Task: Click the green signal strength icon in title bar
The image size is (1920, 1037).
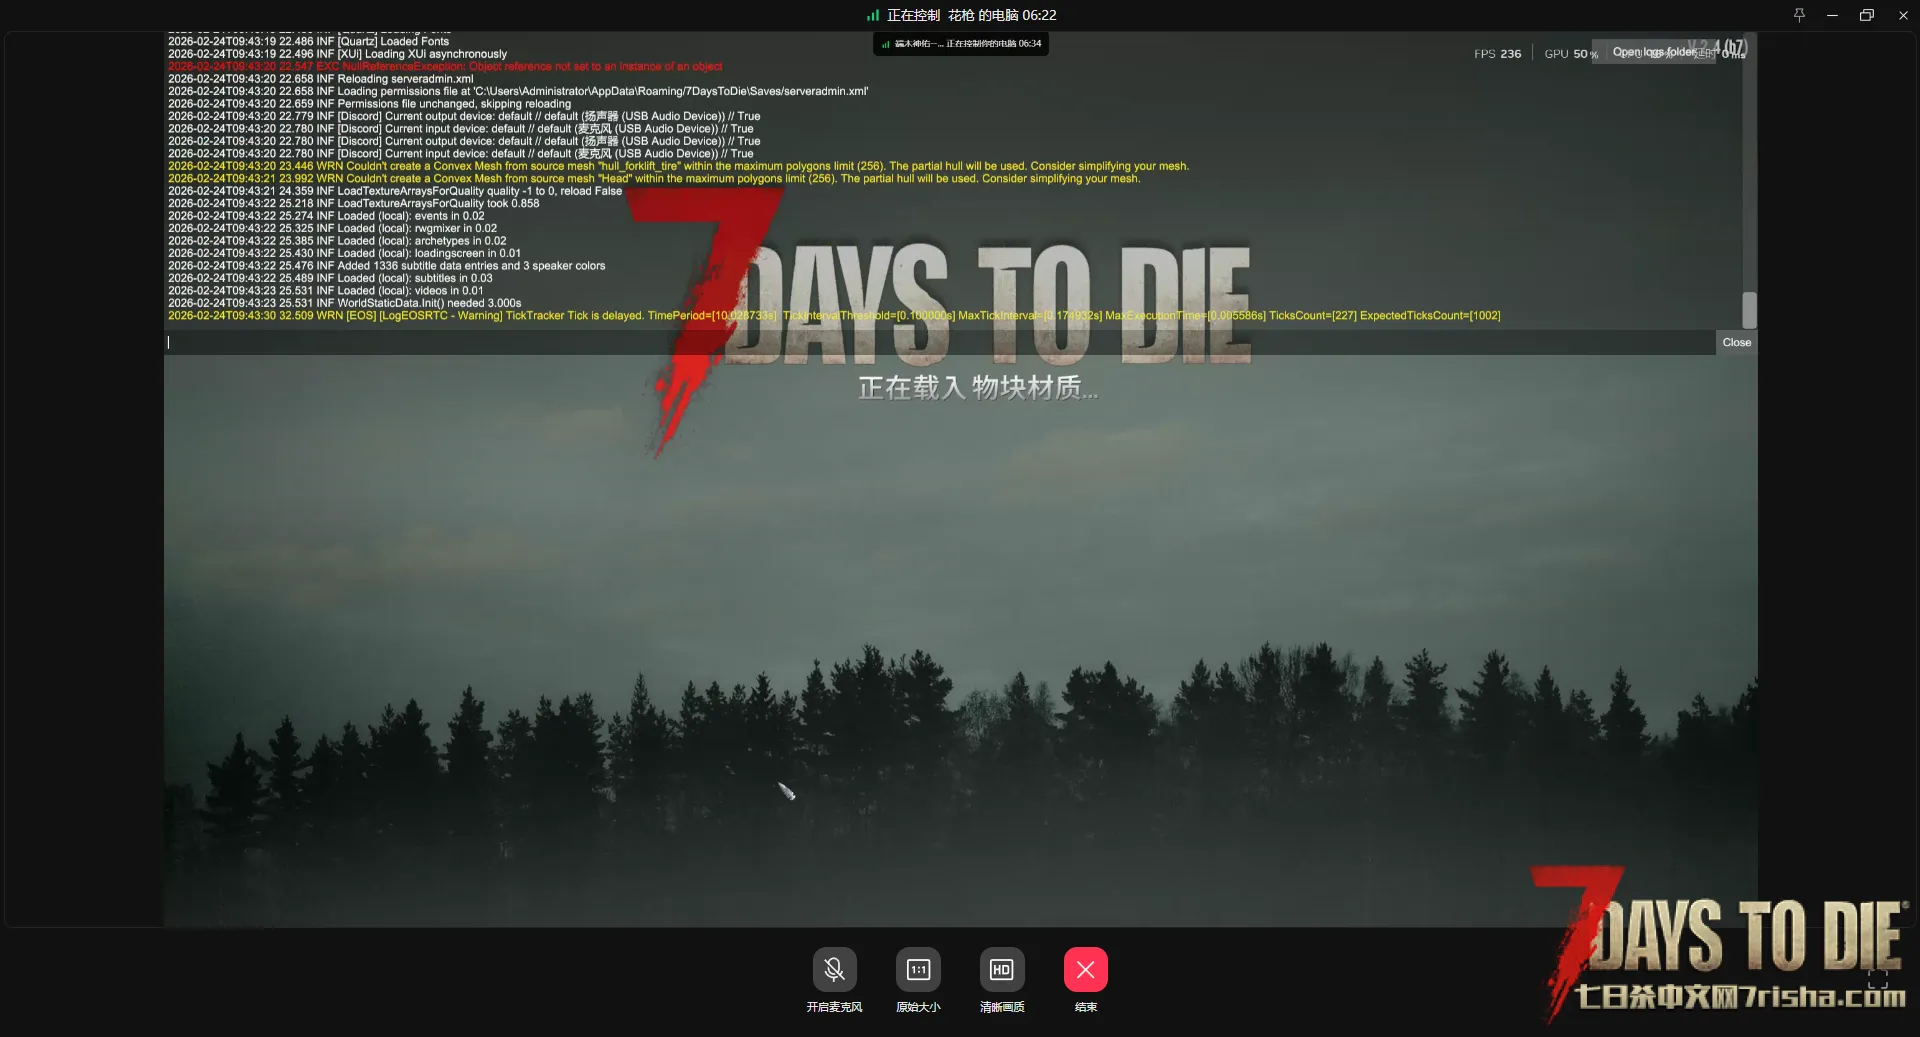Action: (x=873, y=15)
